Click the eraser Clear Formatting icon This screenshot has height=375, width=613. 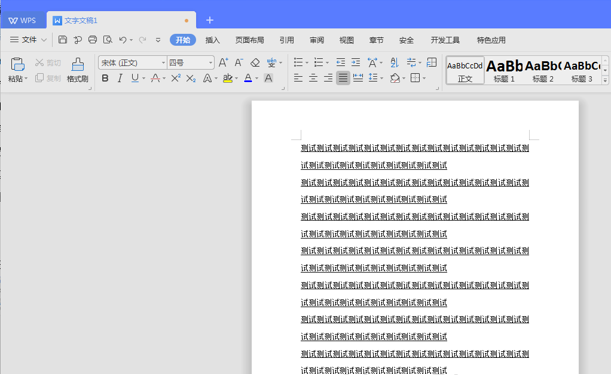click(x=255, y=62)
